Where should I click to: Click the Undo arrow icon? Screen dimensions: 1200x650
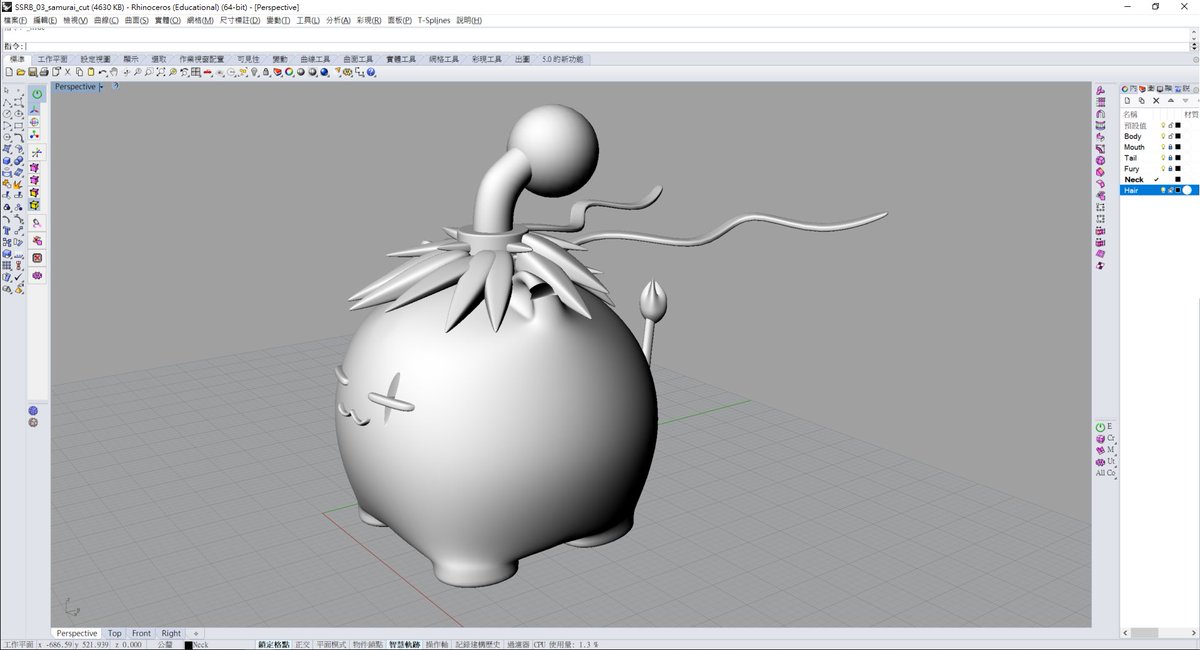coord(103,72)
